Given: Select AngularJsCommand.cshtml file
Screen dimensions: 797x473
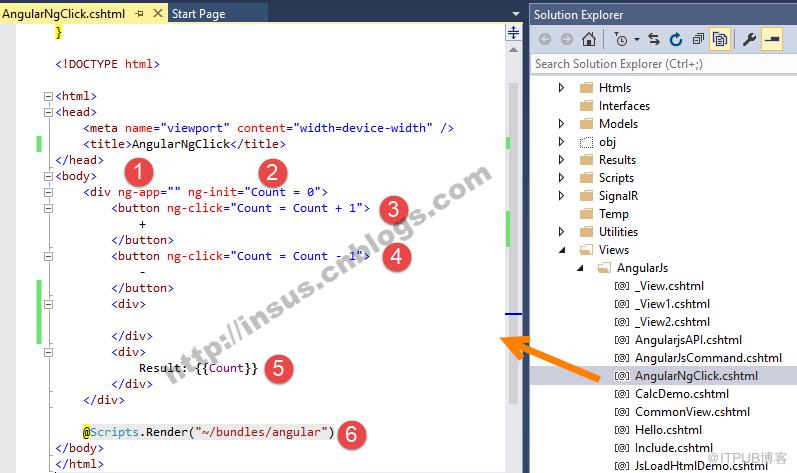Looking at the screenshot, I should point(708,358).
